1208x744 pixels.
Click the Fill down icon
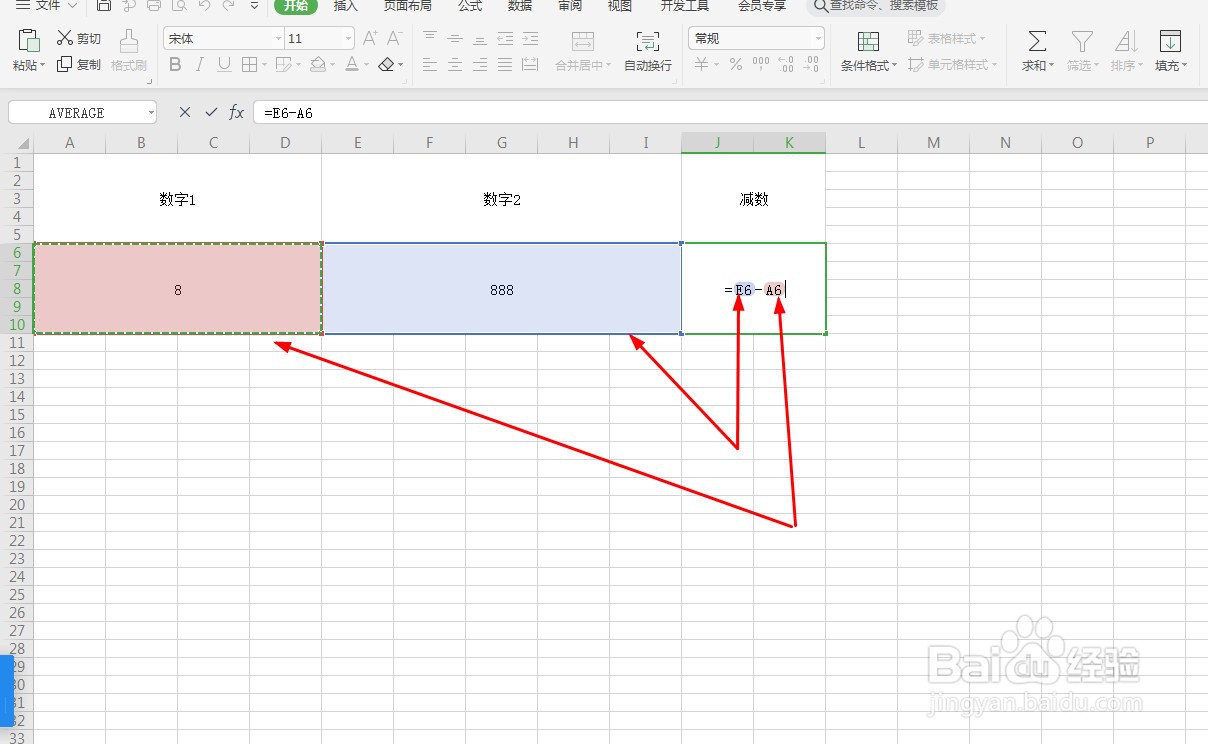point(1169,41)
